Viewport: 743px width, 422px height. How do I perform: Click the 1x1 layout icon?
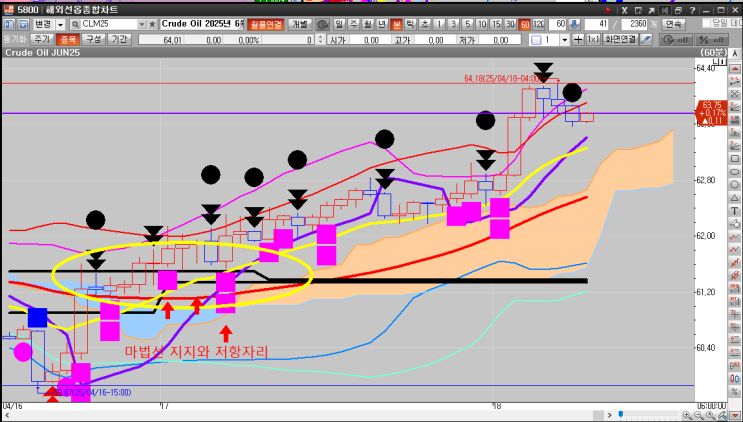click(x=593, y=40)
